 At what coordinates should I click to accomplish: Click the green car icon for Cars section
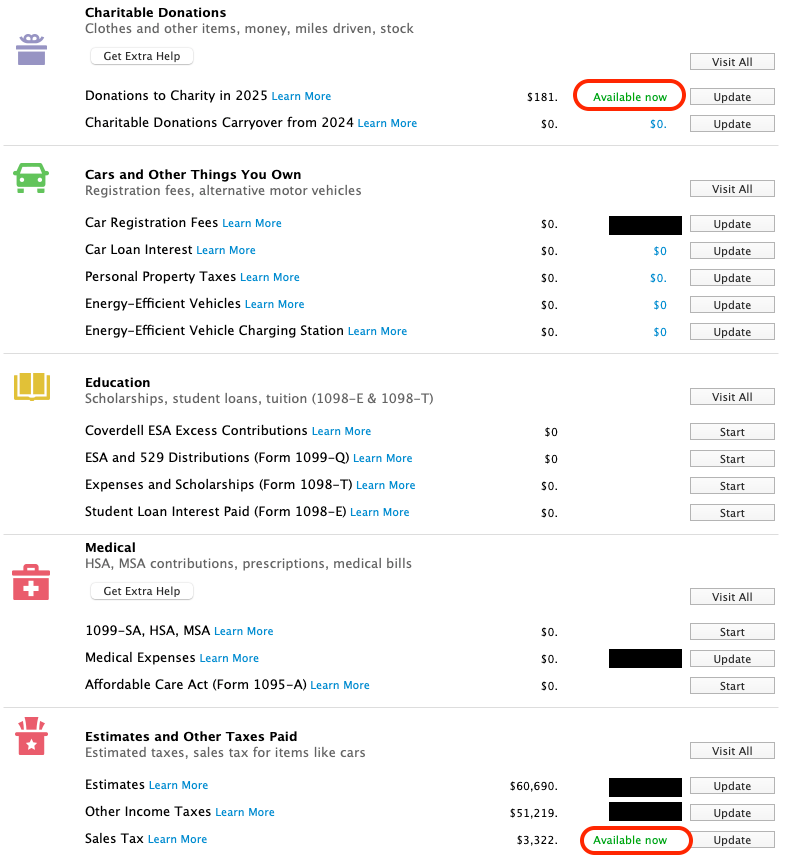coord(31,178)
